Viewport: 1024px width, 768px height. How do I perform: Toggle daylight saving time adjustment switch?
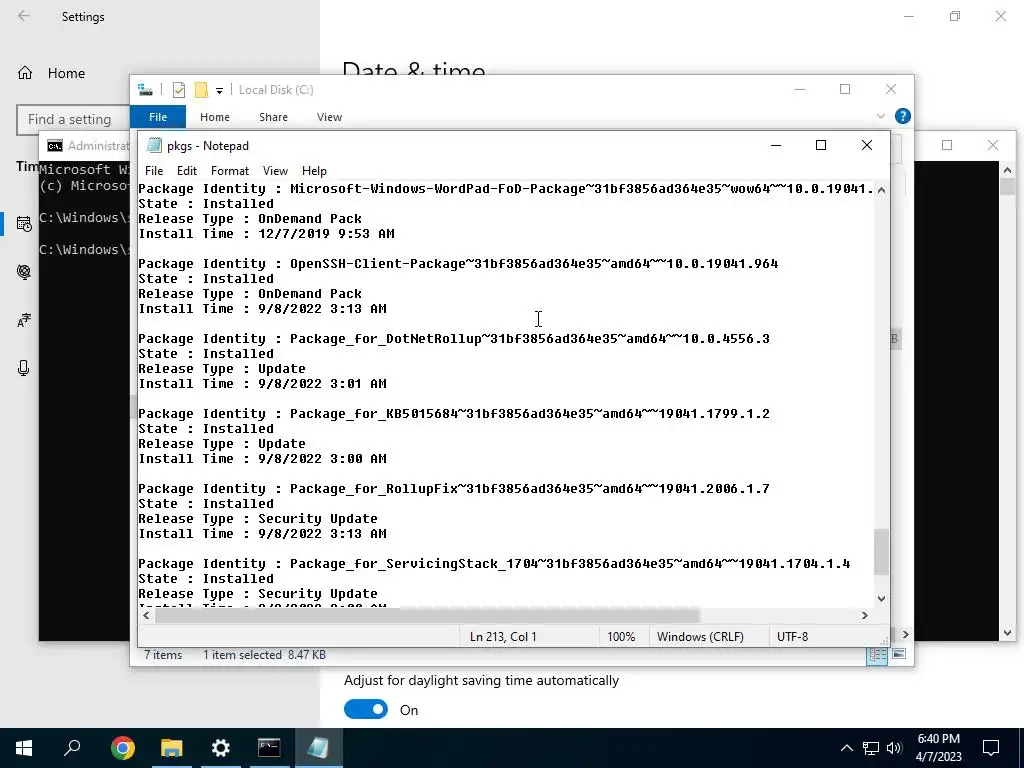pyautogui.click(x=366, y=709)
